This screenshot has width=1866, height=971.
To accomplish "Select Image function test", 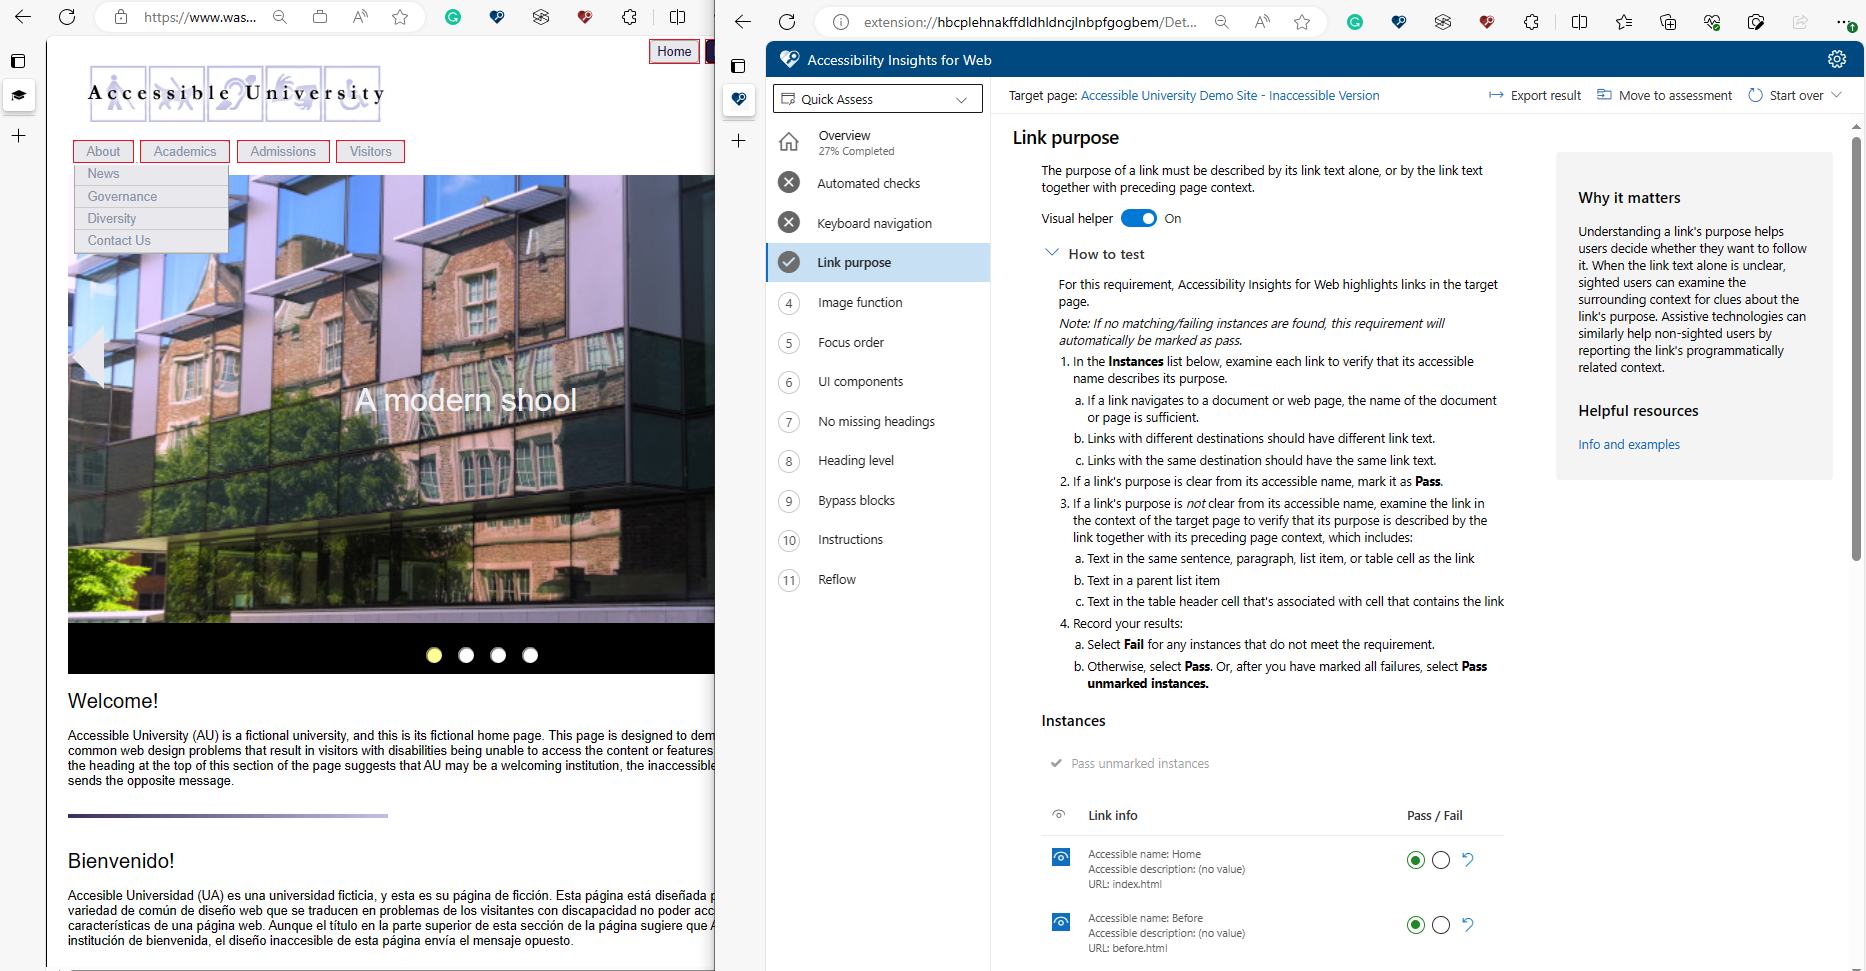I will pos(878,302).
